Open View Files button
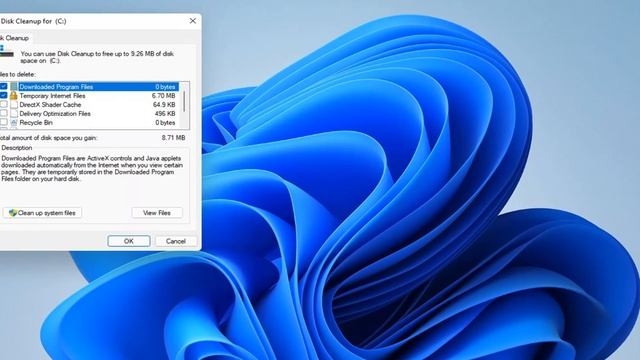Screen dimensions: 640x360 (157, 213)
